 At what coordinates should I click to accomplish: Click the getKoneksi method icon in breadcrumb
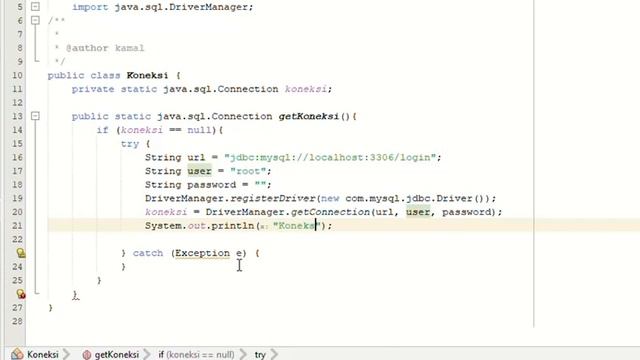coord(87,355)
